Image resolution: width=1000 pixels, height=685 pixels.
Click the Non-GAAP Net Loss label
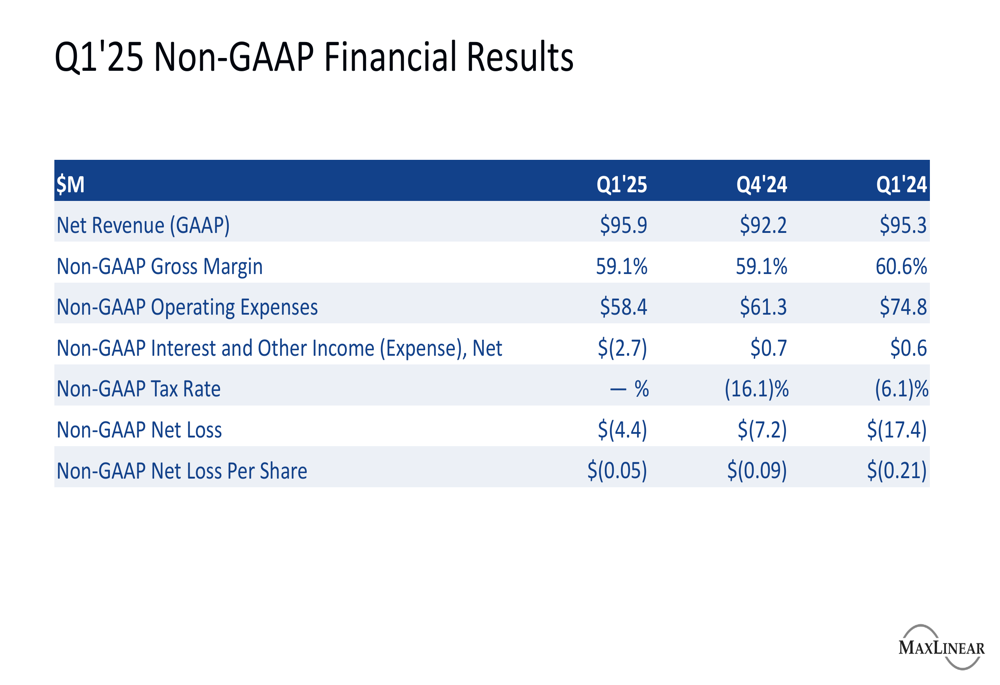click(x=139, y=430)
